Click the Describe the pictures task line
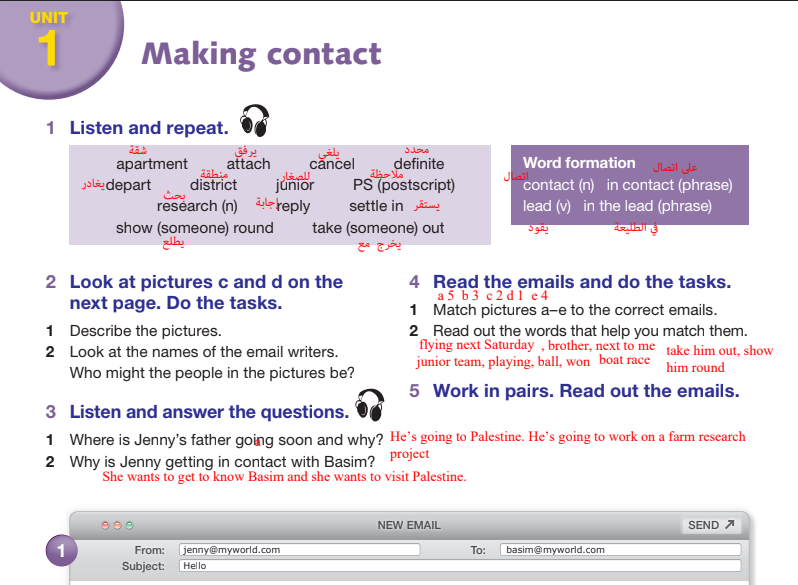 [x=146, y=331]
